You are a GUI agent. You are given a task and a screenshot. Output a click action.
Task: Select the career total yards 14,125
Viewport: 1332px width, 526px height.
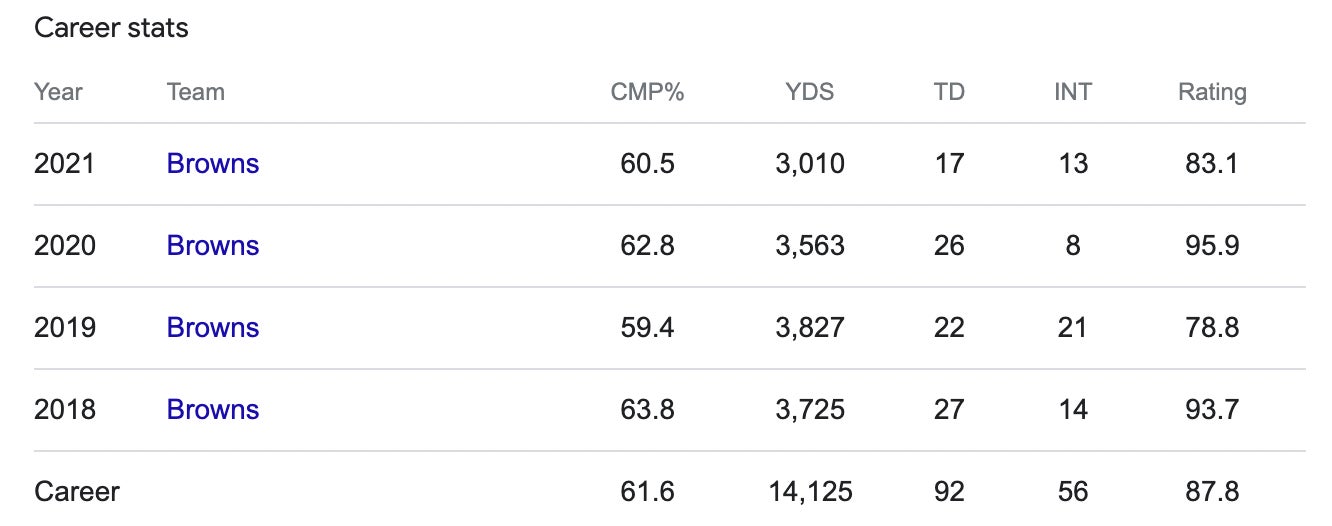pos(809,492)
